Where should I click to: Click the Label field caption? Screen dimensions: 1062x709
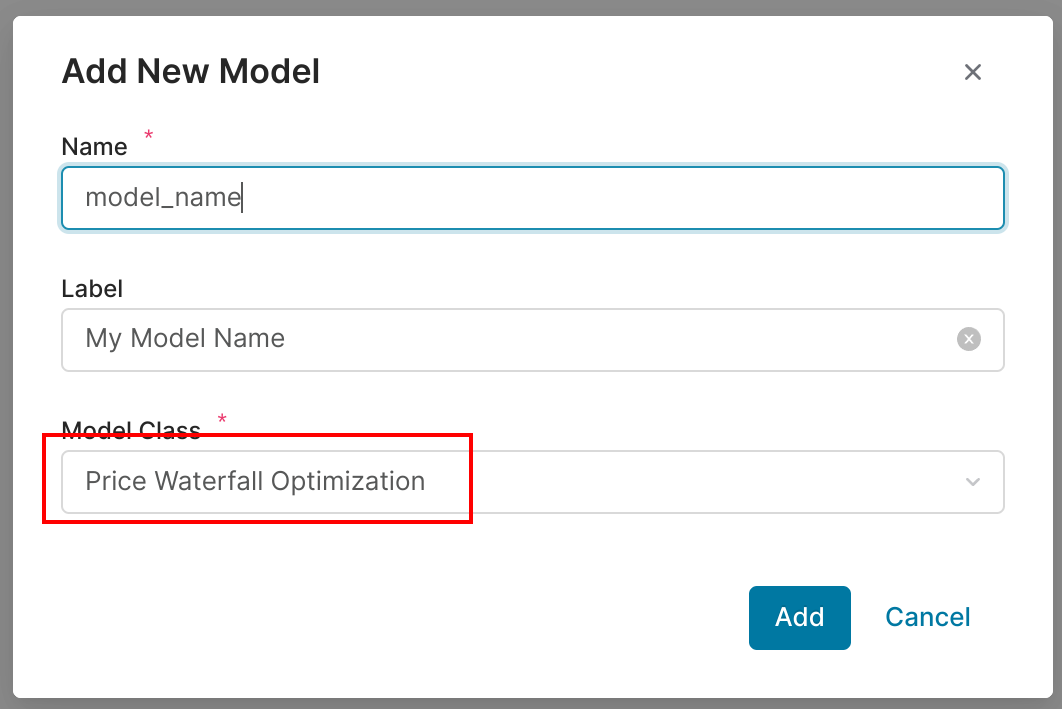tap(92, 289)
